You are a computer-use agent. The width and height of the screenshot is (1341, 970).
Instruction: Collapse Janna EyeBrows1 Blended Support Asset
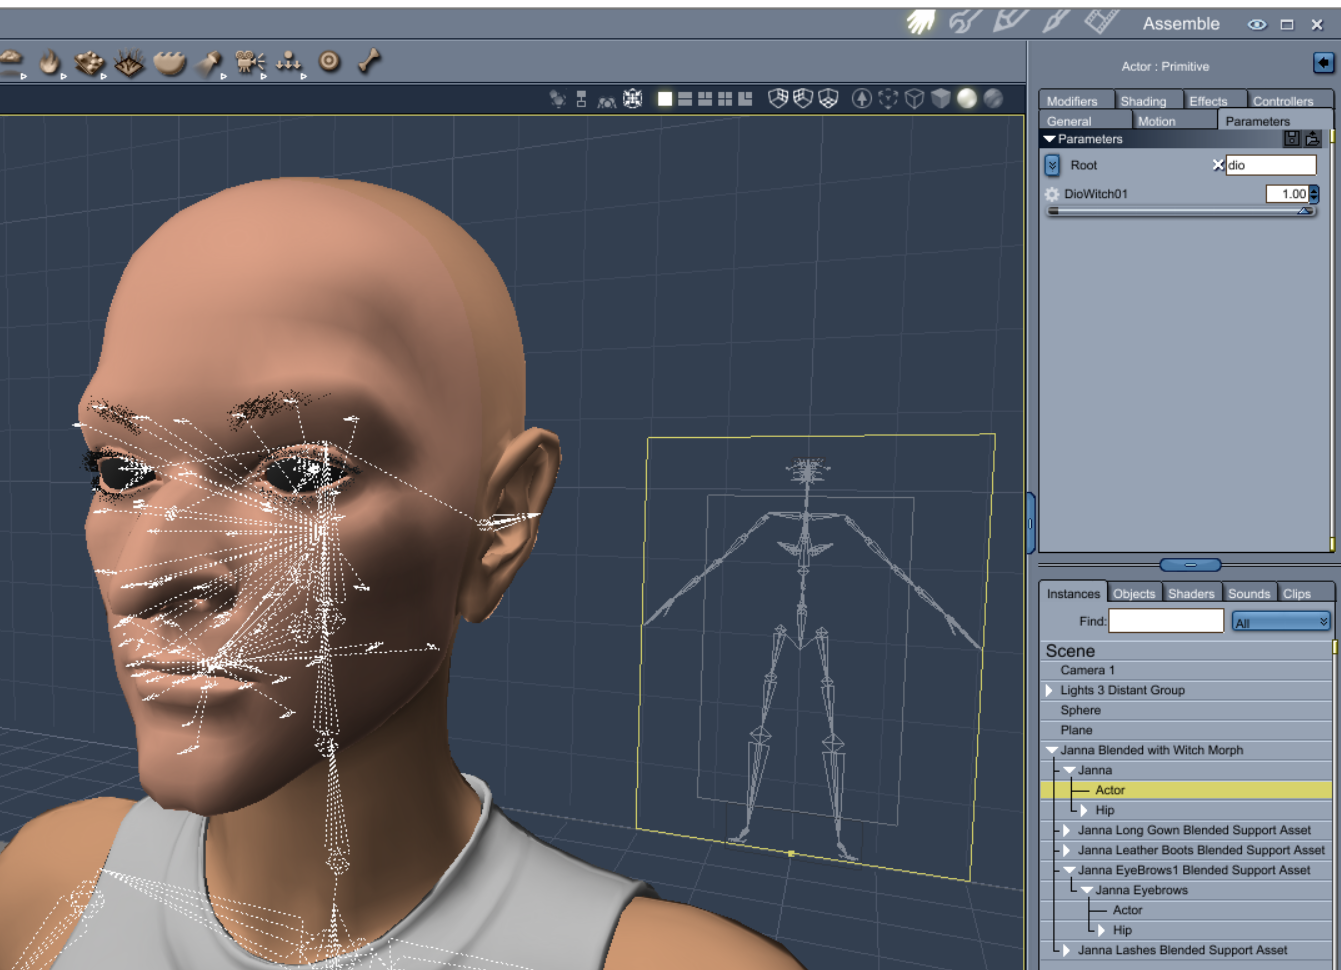coord(1068,870)
